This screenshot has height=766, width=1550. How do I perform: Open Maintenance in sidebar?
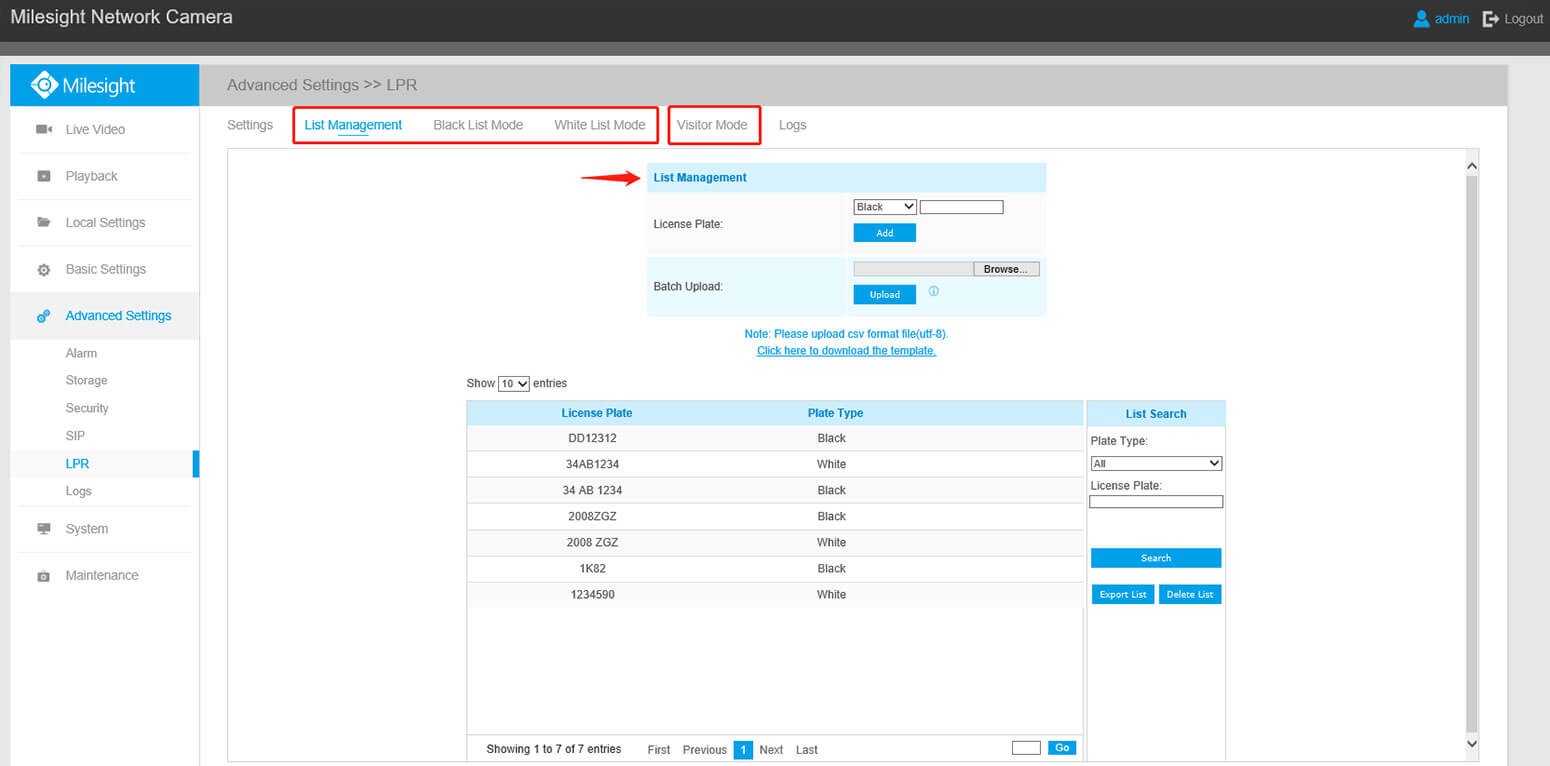pyautogui.click(x=104, y=575)
